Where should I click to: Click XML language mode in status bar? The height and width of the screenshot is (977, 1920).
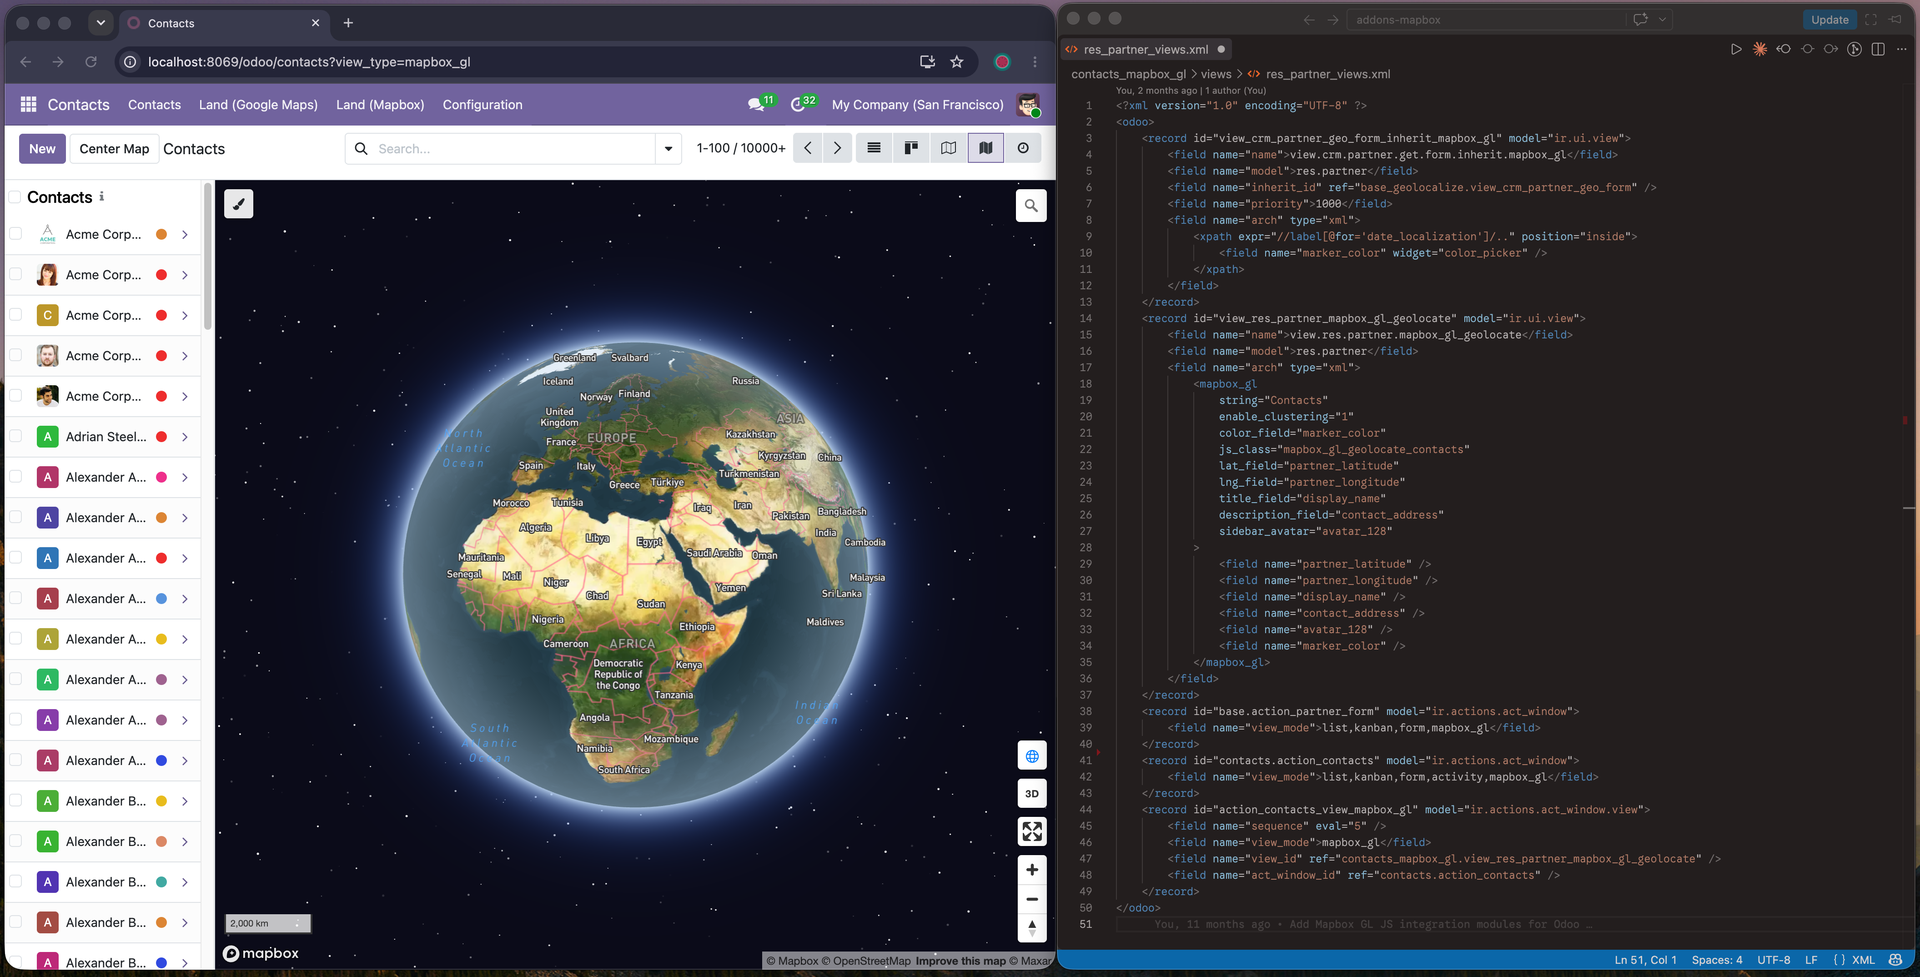click(1863, 960)
